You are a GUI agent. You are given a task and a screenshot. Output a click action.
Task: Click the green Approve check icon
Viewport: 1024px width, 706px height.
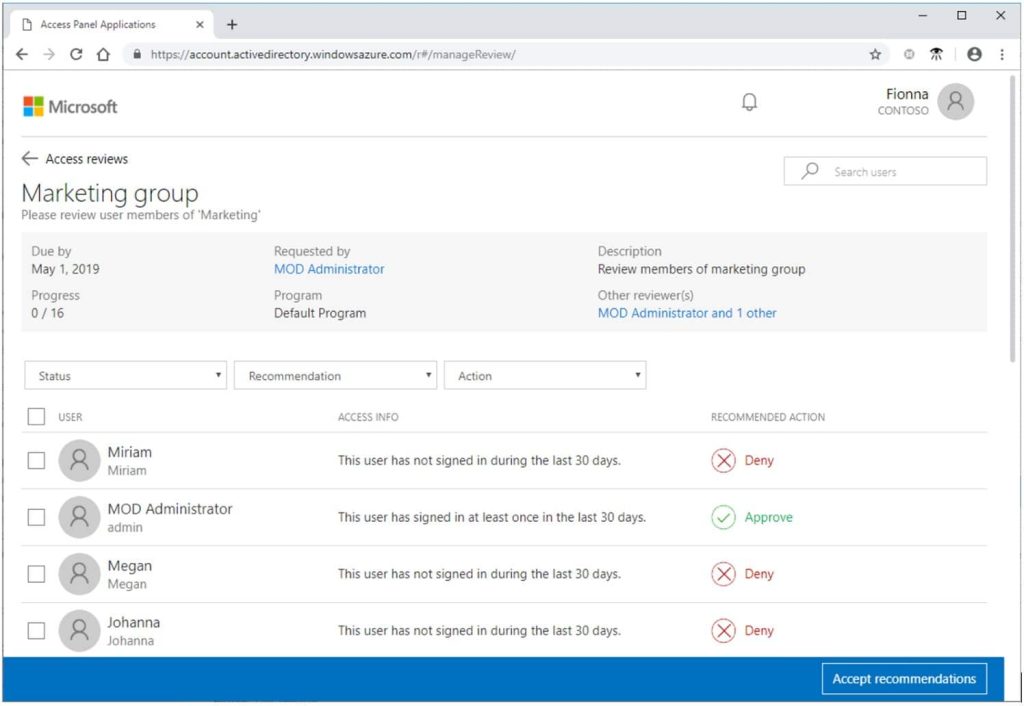pyautogui.click(x=723, y=517)
